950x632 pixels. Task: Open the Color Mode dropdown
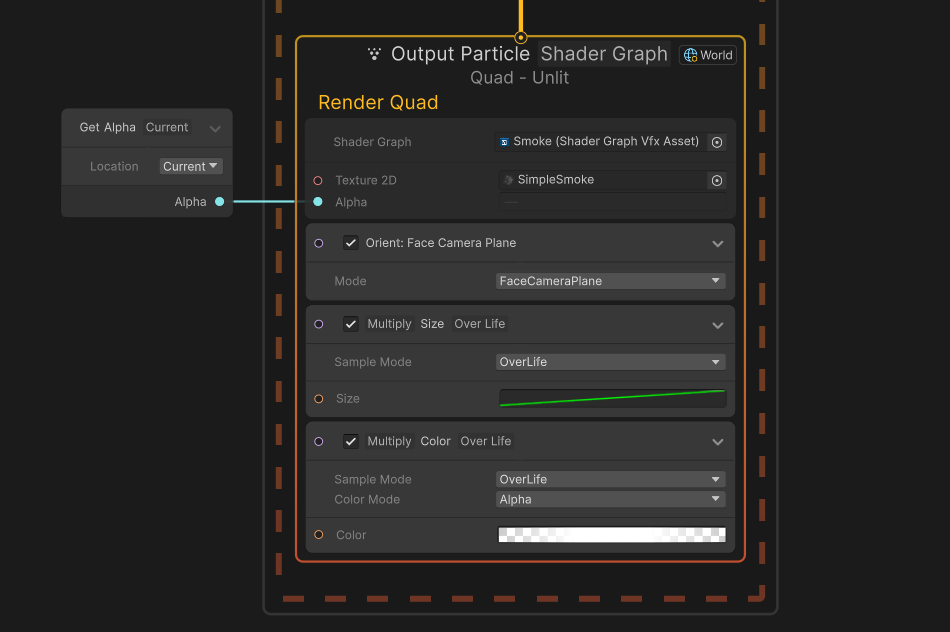611,499
